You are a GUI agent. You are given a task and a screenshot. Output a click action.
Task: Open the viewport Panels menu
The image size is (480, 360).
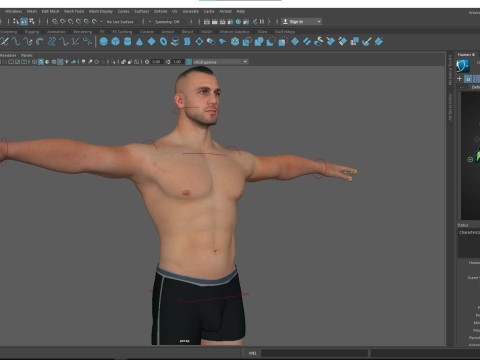click(x=27, y=55)
